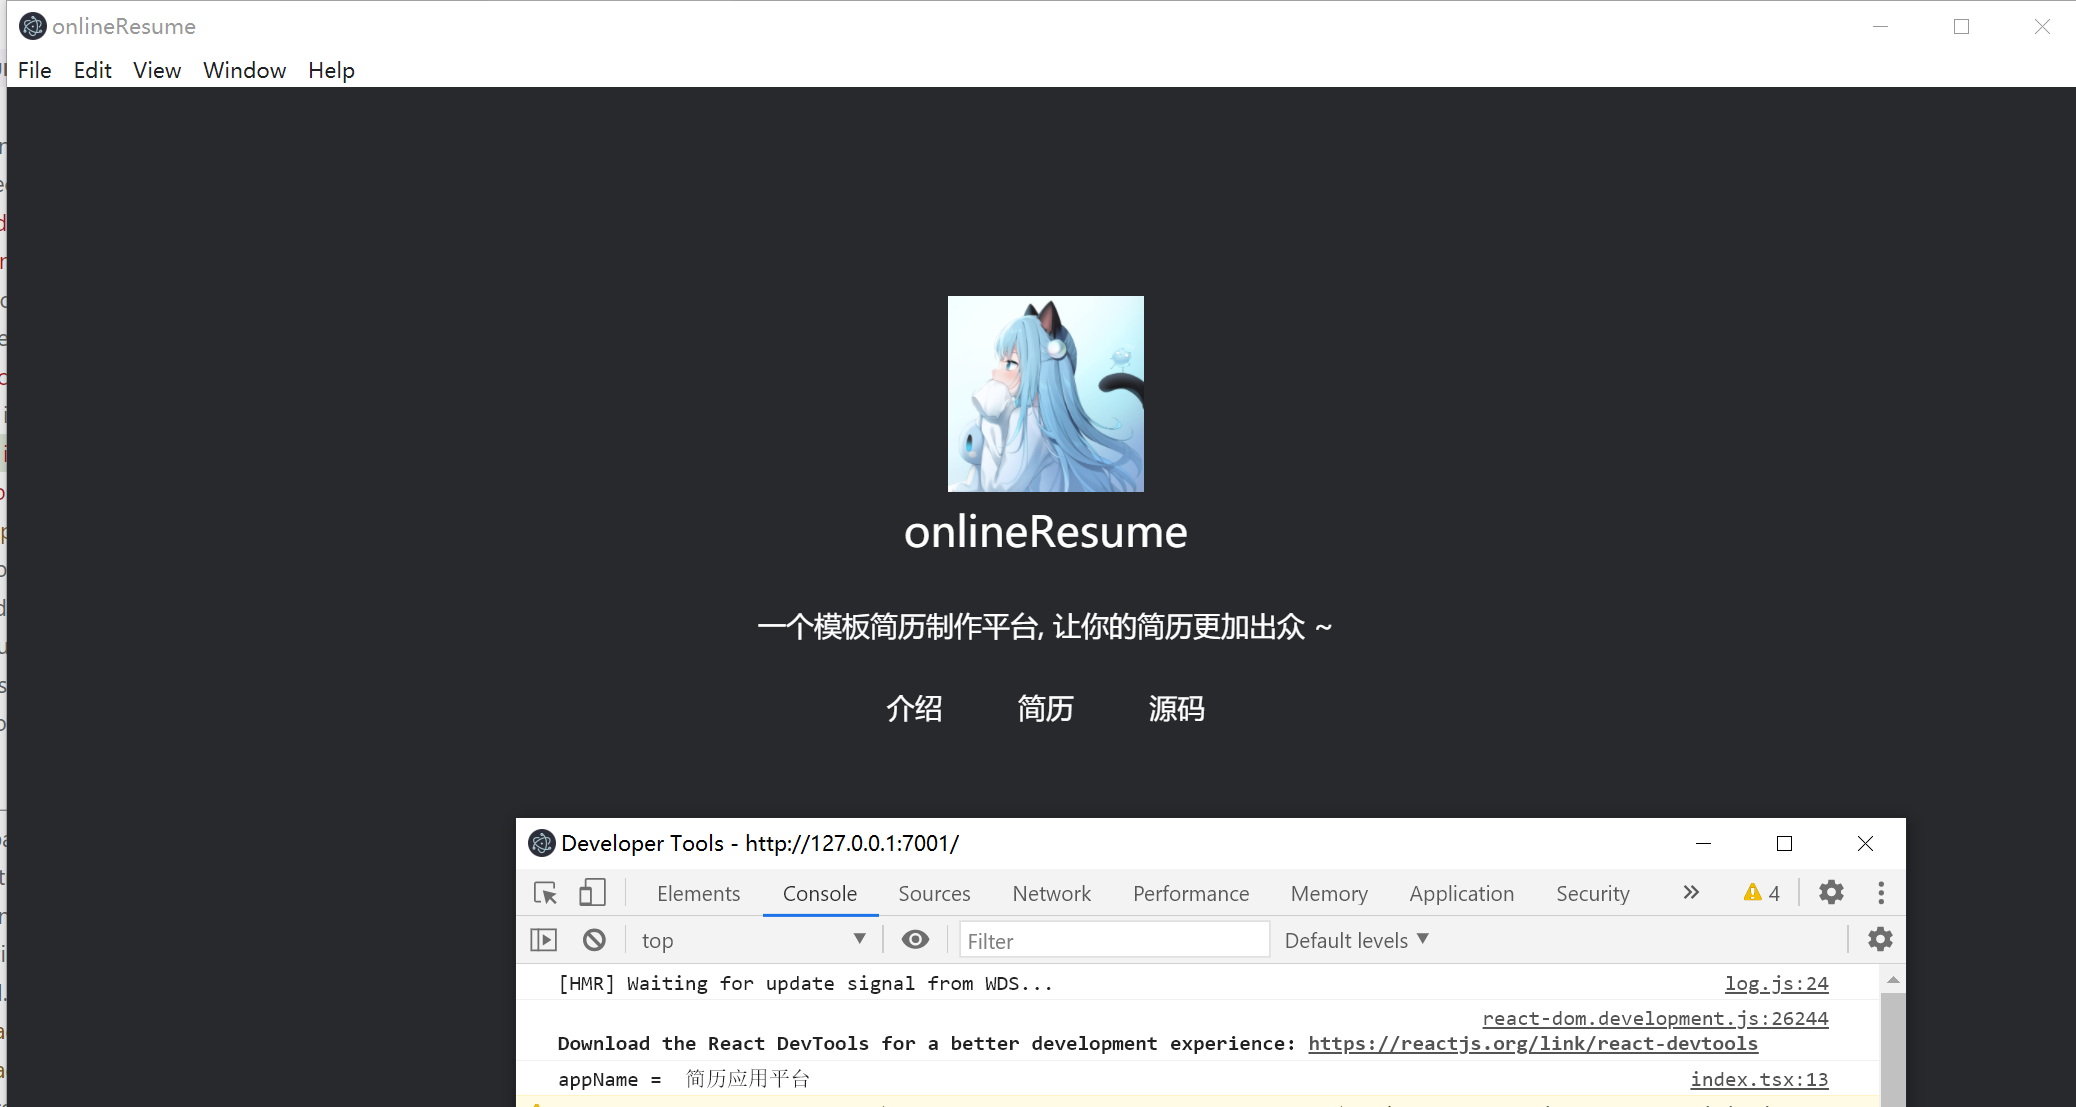
Task: Open the 源码 source code link
Action: pos(1177,709)
